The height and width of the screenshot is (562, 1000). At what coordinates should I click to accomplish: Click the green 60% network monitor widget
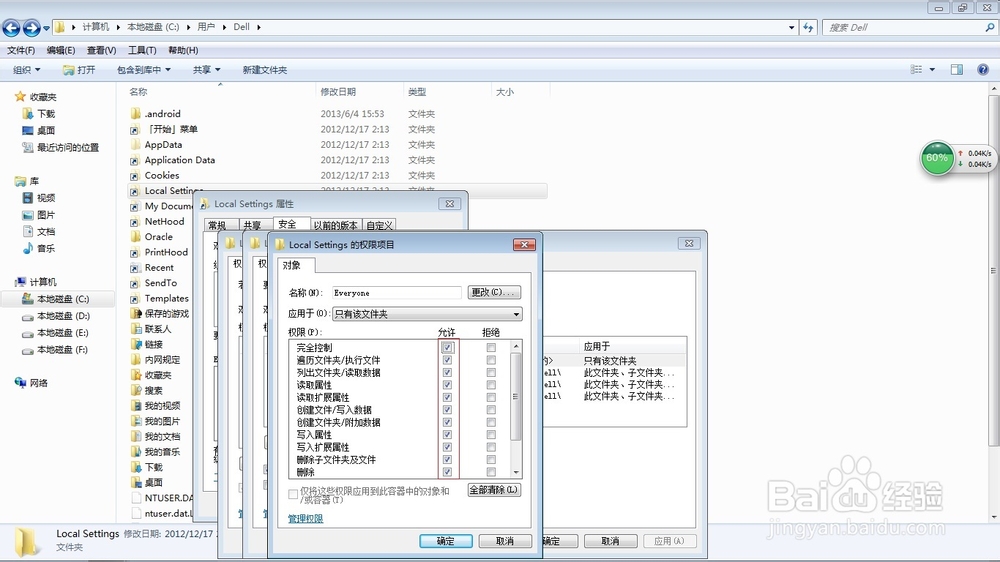tap(936, 158)
